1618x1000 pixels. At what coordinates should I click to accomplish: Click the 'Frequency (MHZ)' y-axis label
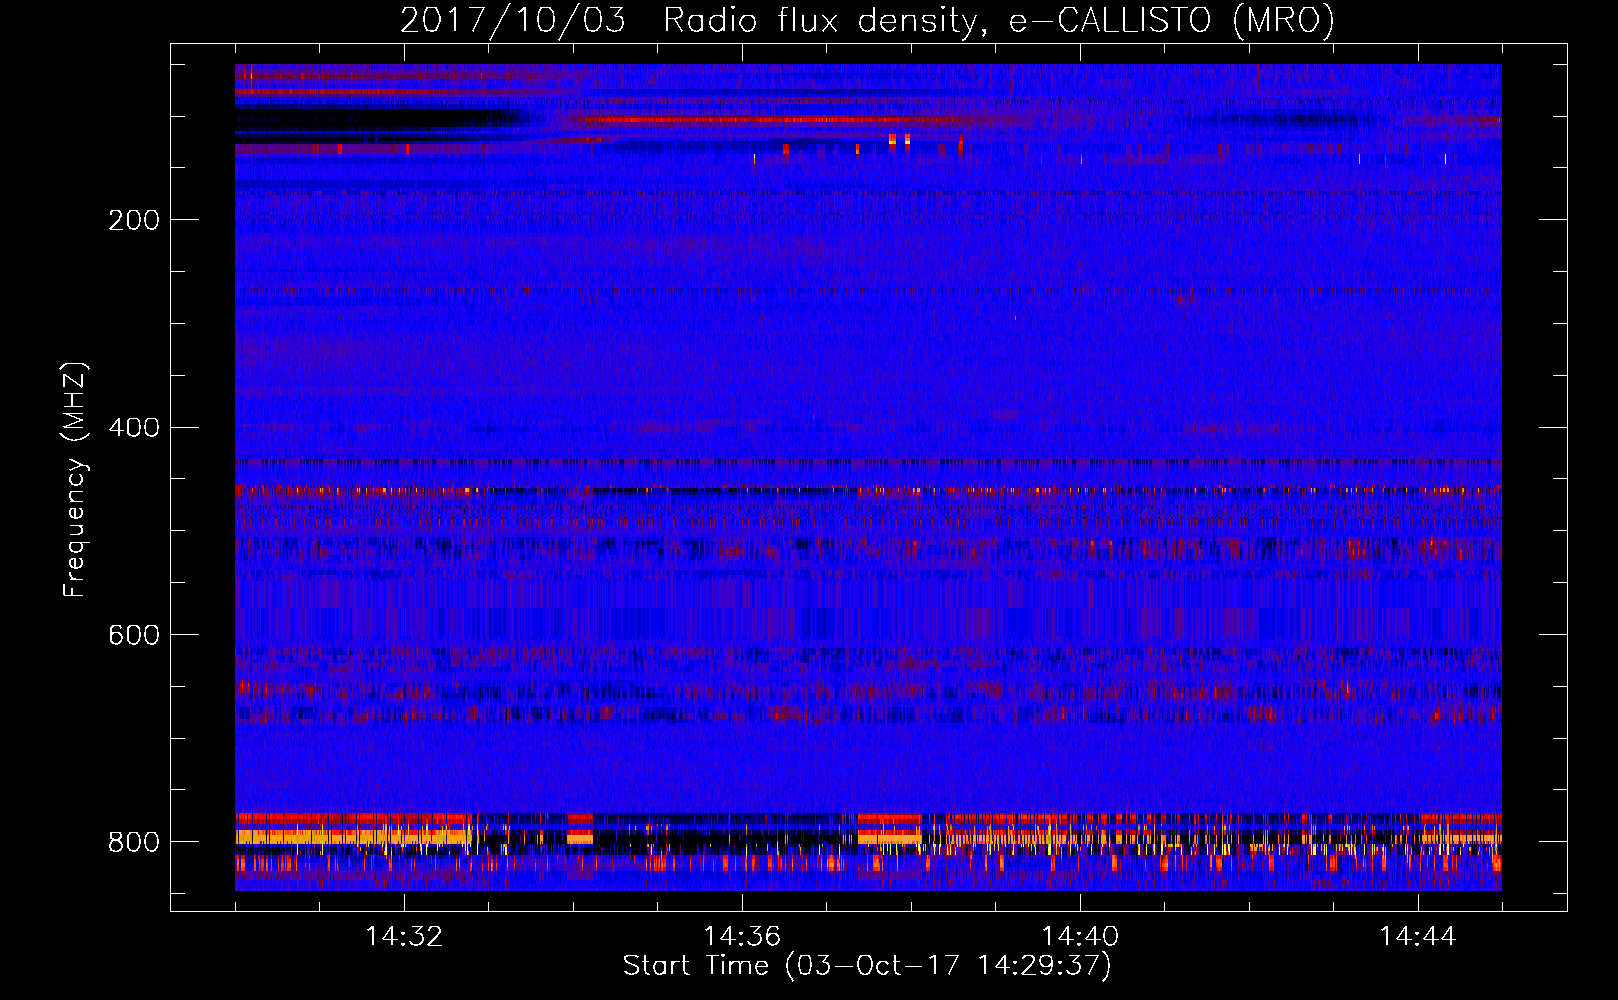point(75,480)
